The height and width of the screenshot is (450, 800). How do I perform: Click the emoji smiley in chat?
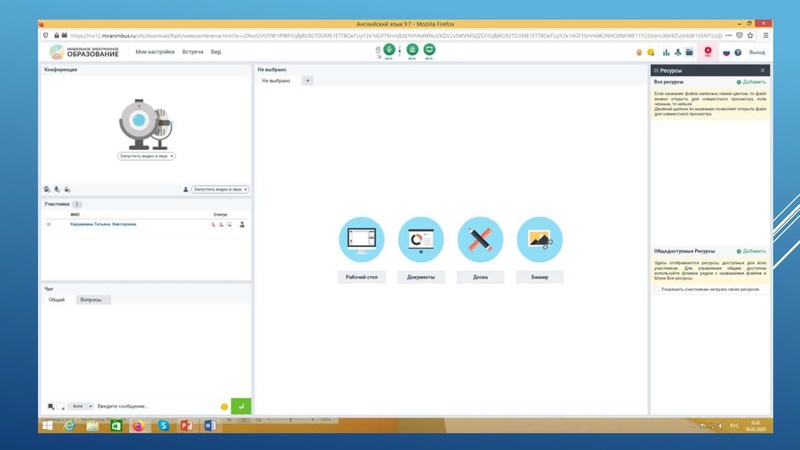(x=224, y=406)
